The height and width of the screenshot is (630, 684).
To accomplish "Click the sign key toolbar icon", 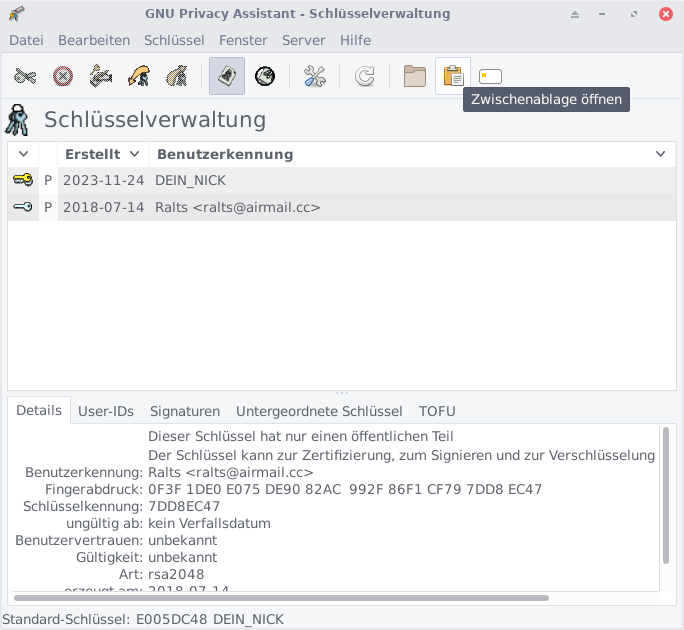I will 100,77.
